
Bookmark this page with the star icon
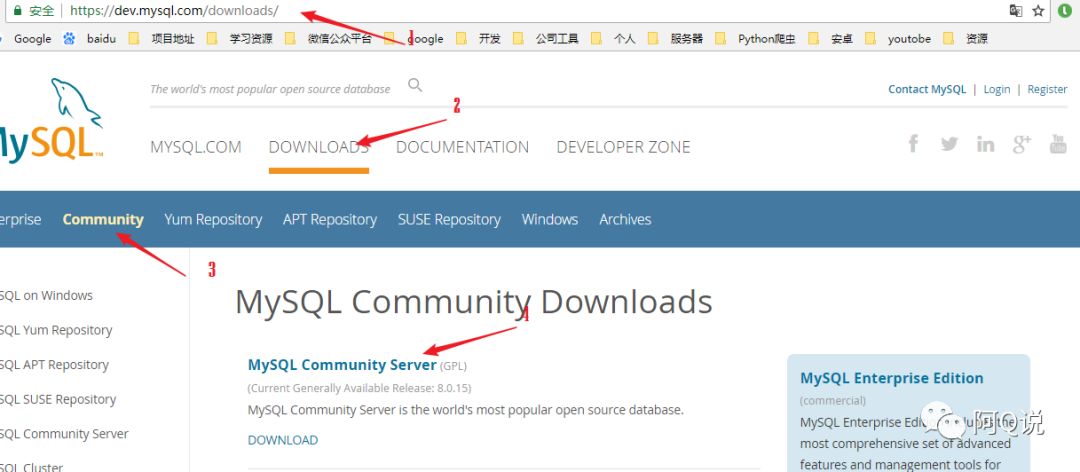pyautogui.click(x=1039, y=11)
